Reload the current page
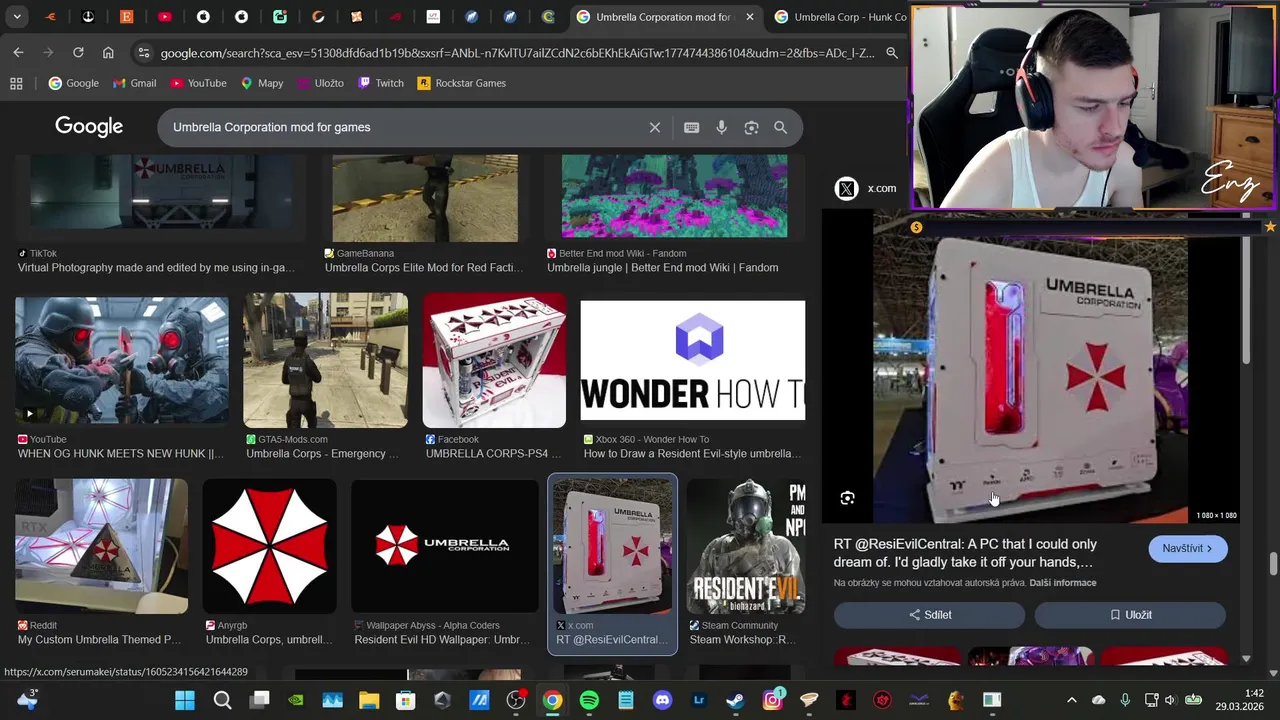Viewport: 1280px width, 720px height. [78, 52]
